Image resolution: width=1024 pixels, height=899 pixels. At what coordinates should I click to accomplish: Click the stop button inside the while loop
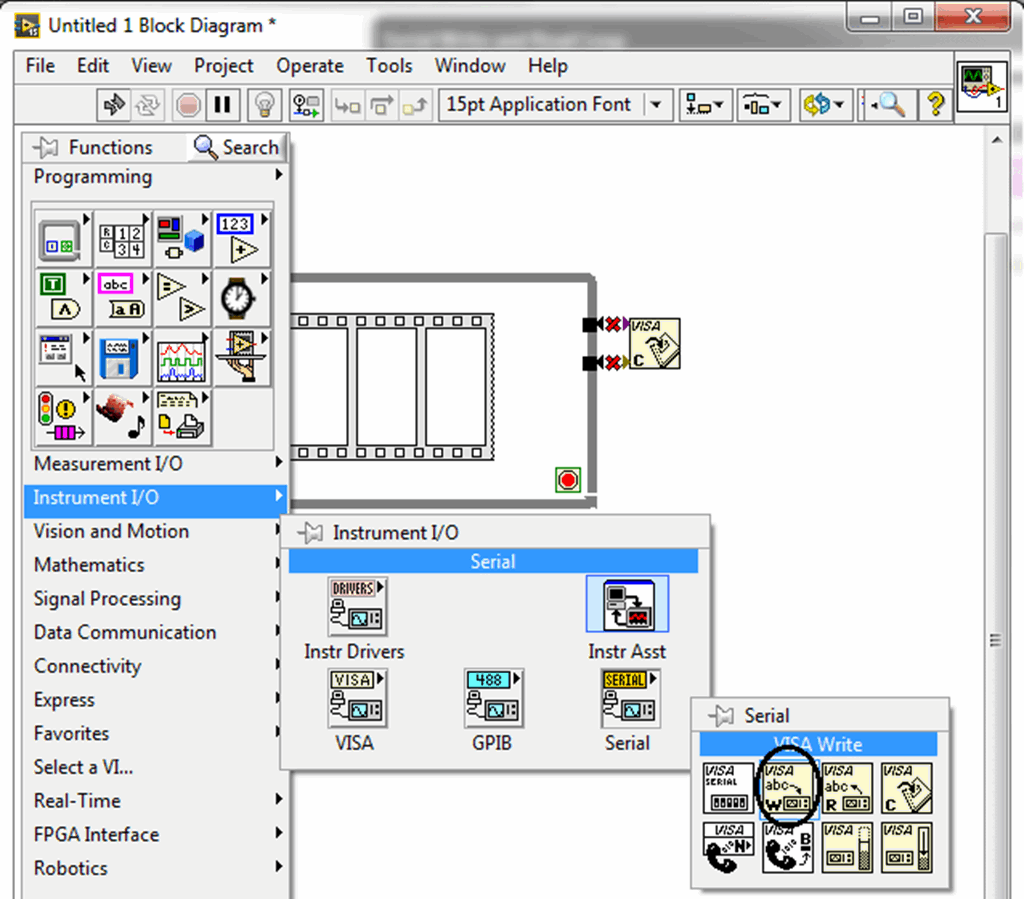(x=567, y=479)
